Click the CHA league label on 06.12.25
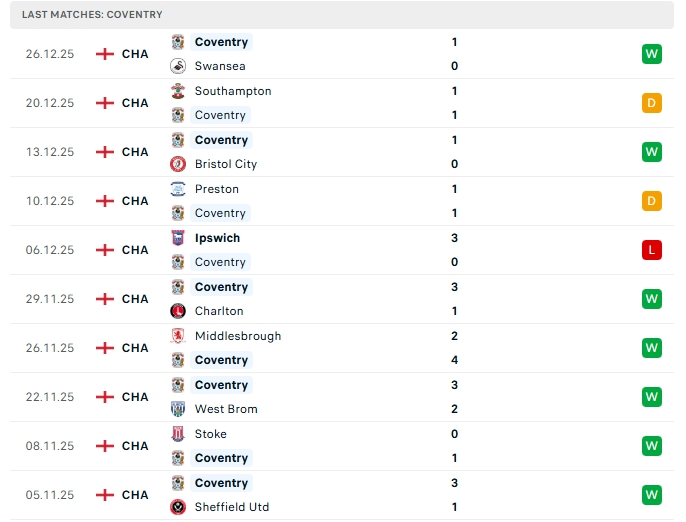Viewport: 686px width, 522px height. (x=135, y=250)
